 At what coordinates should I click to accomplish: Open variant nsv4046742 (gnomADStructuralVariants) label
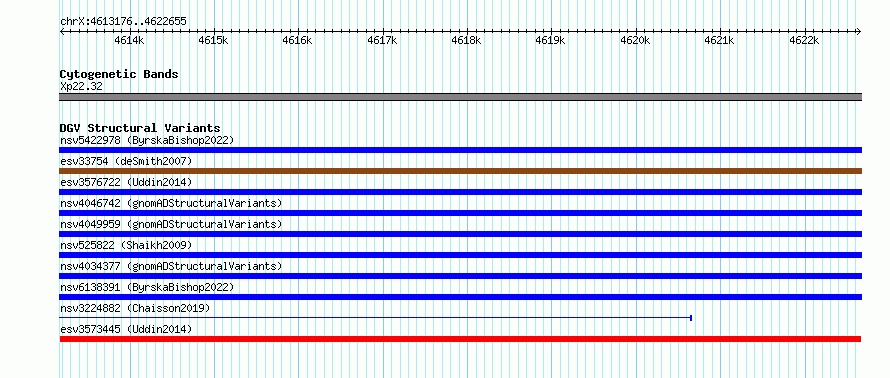pos(171,203)
